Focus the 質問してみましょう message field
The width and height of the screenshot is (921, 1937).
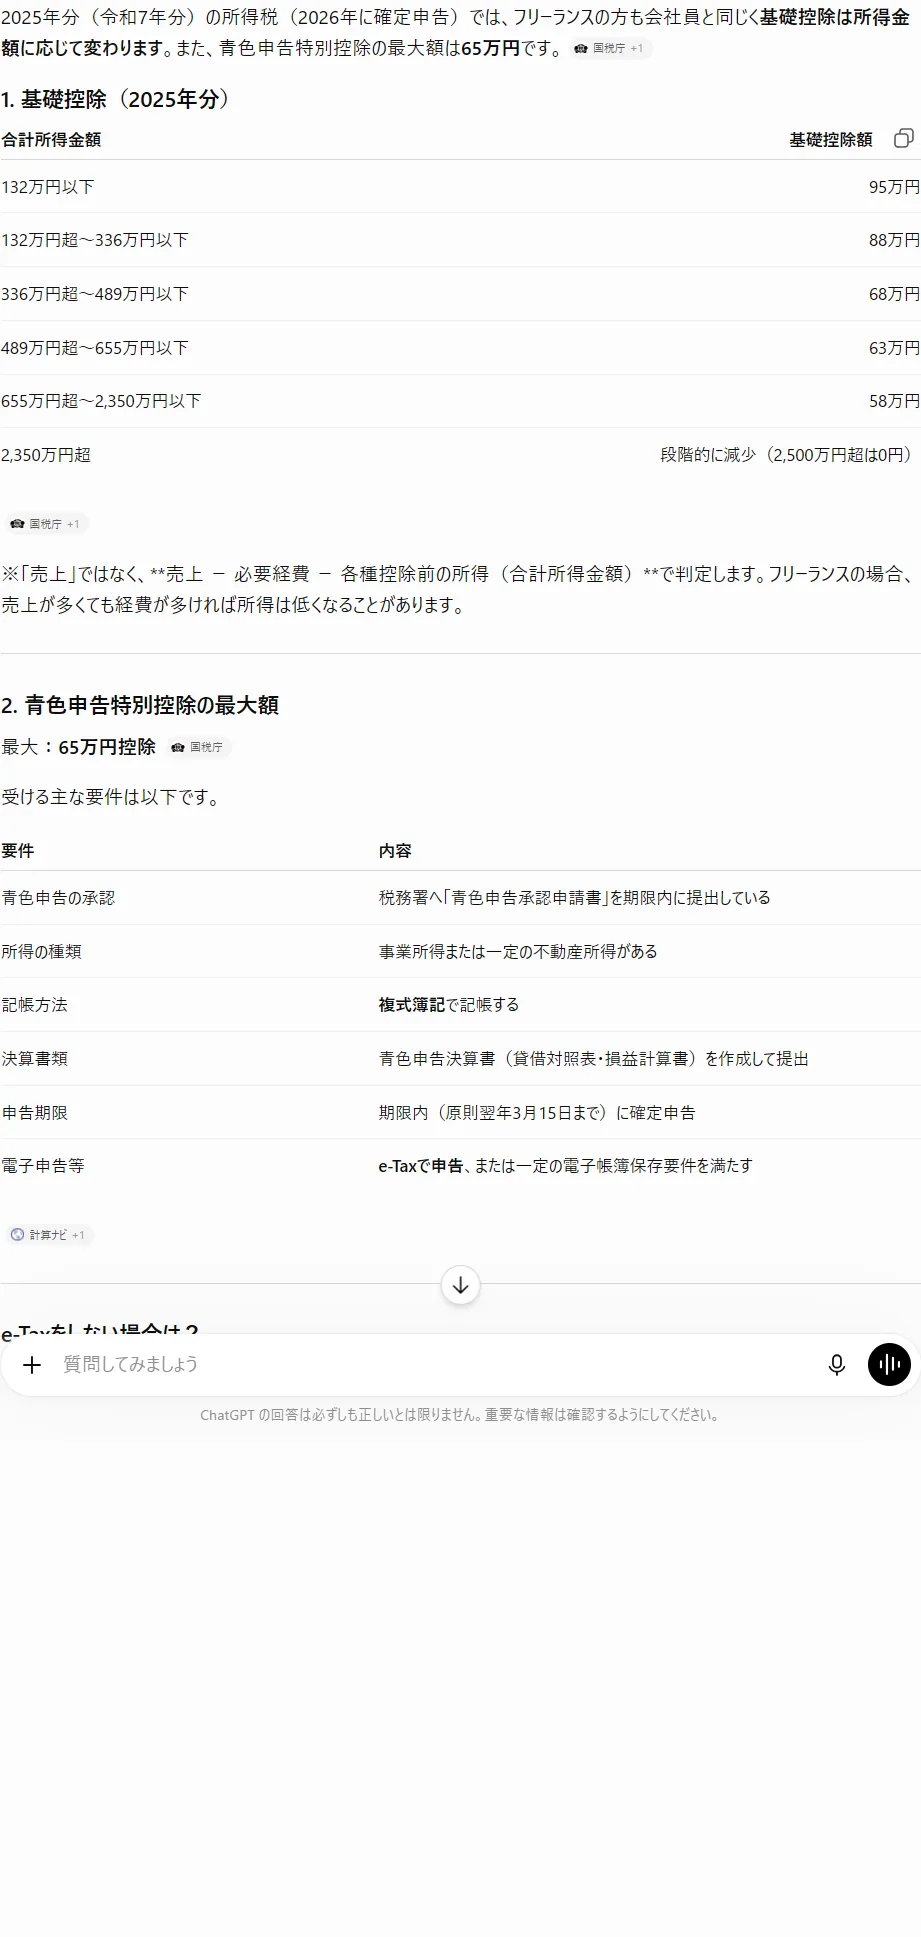tap(435, 1364)
